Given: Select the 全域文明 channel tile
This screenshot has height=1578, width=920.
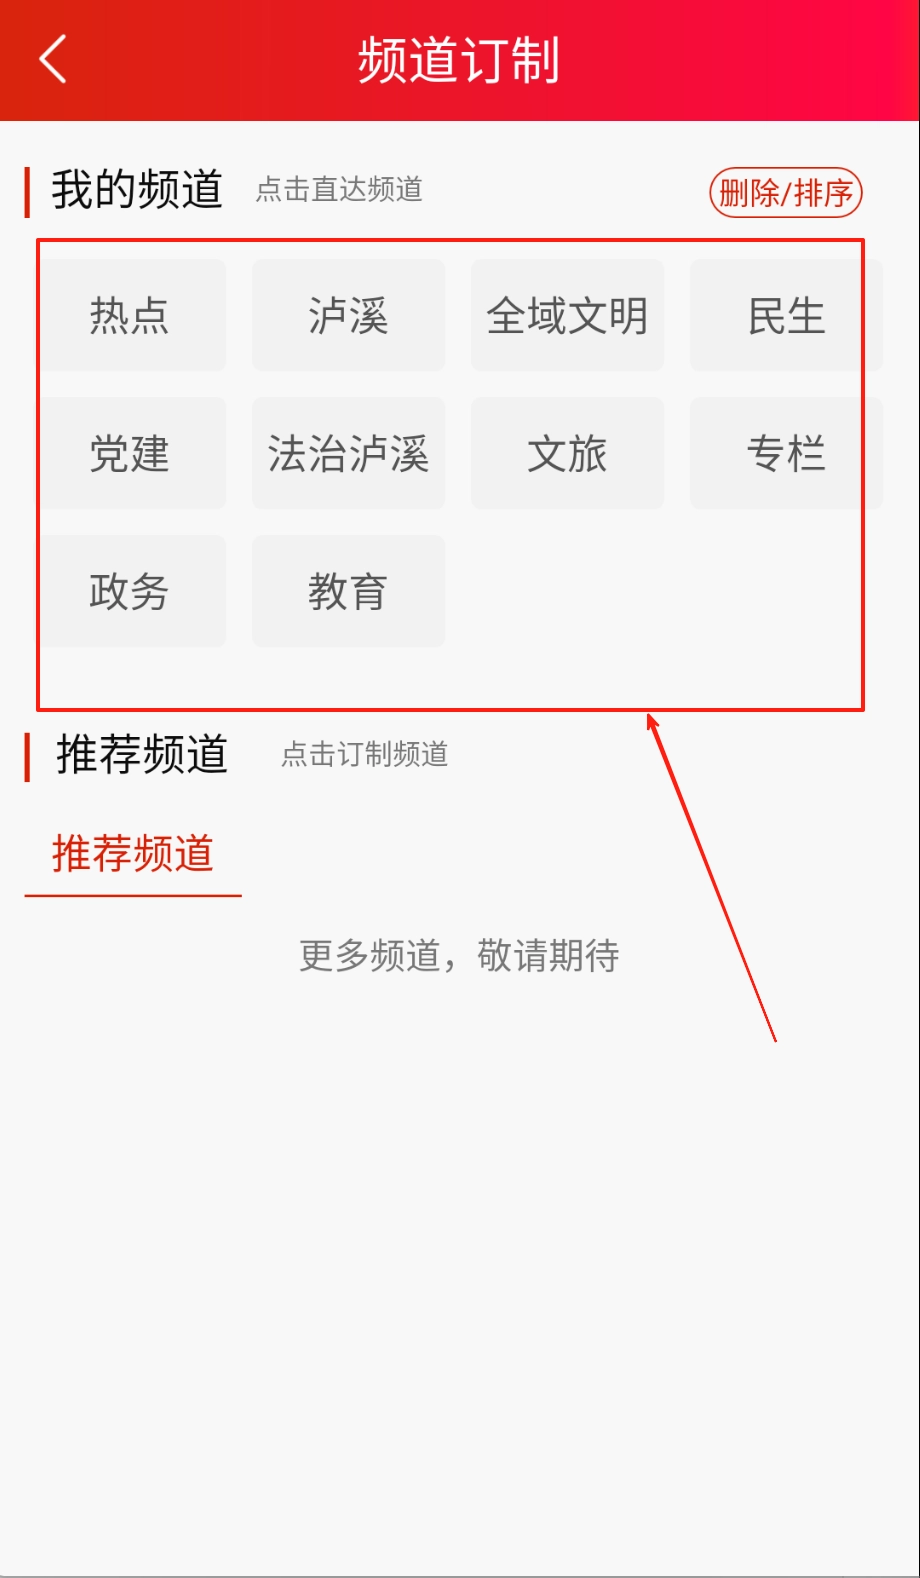Looking at the screenshot, I should [x=567, y=315].
